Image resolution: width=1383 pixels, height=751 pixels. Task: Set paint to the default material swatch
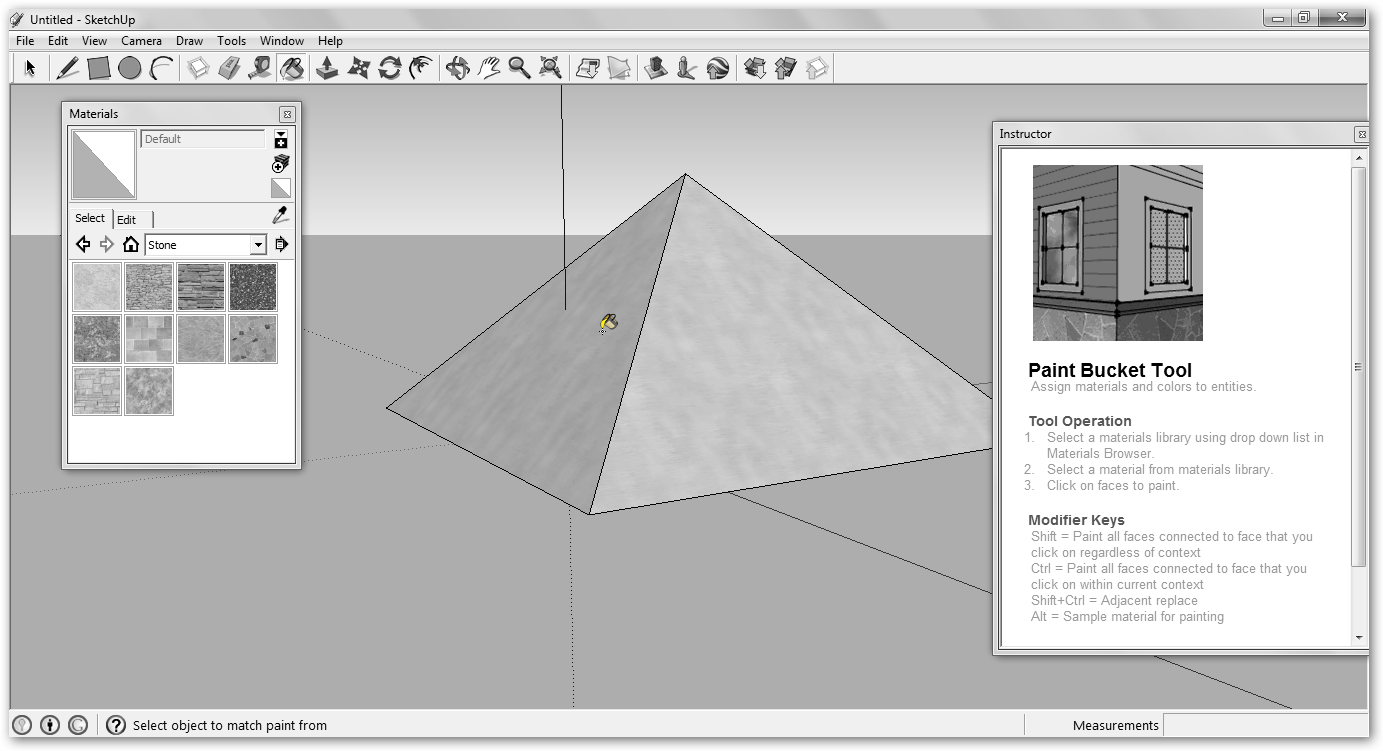(281, 188)
